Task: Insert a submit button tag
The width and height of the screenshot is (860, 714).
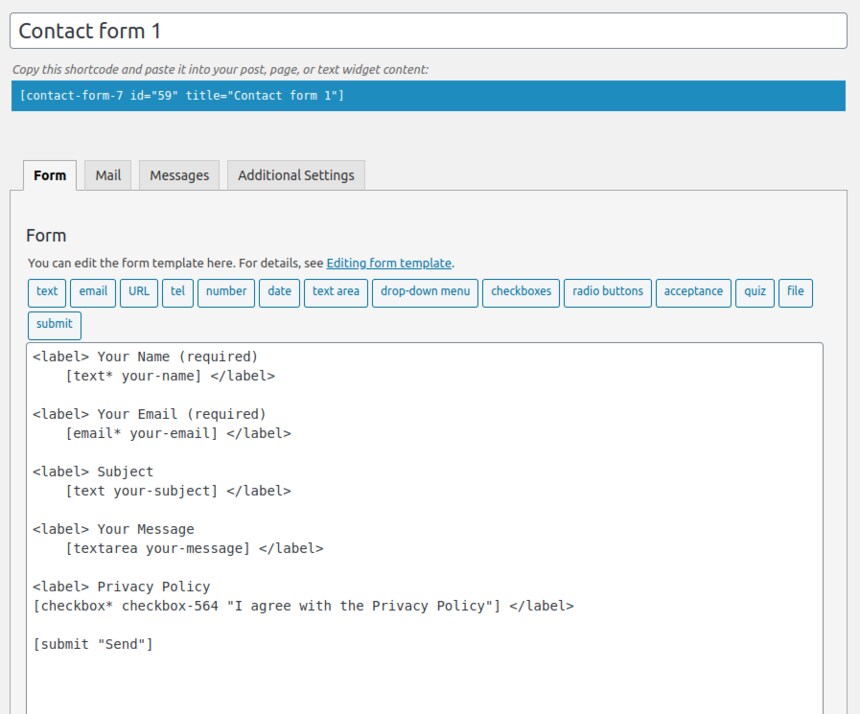Action: [54, 326]
